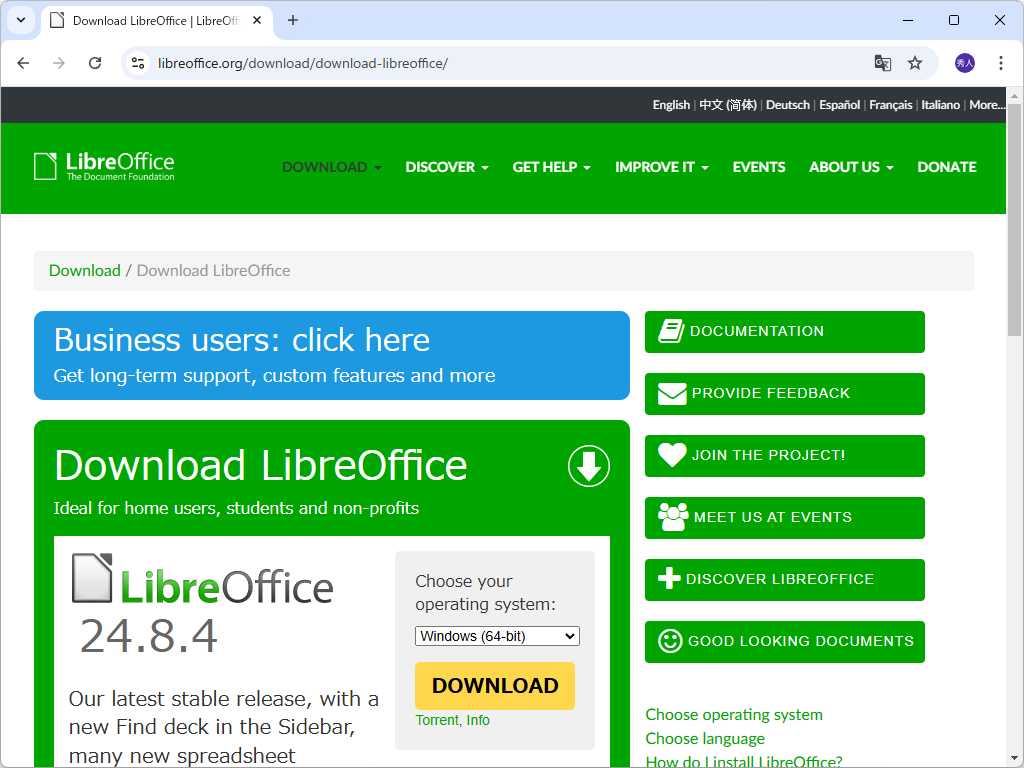Click the people icon on Meet Us at Events
The width and height of the screenshot is (1024, 768).
coord(671,517)
